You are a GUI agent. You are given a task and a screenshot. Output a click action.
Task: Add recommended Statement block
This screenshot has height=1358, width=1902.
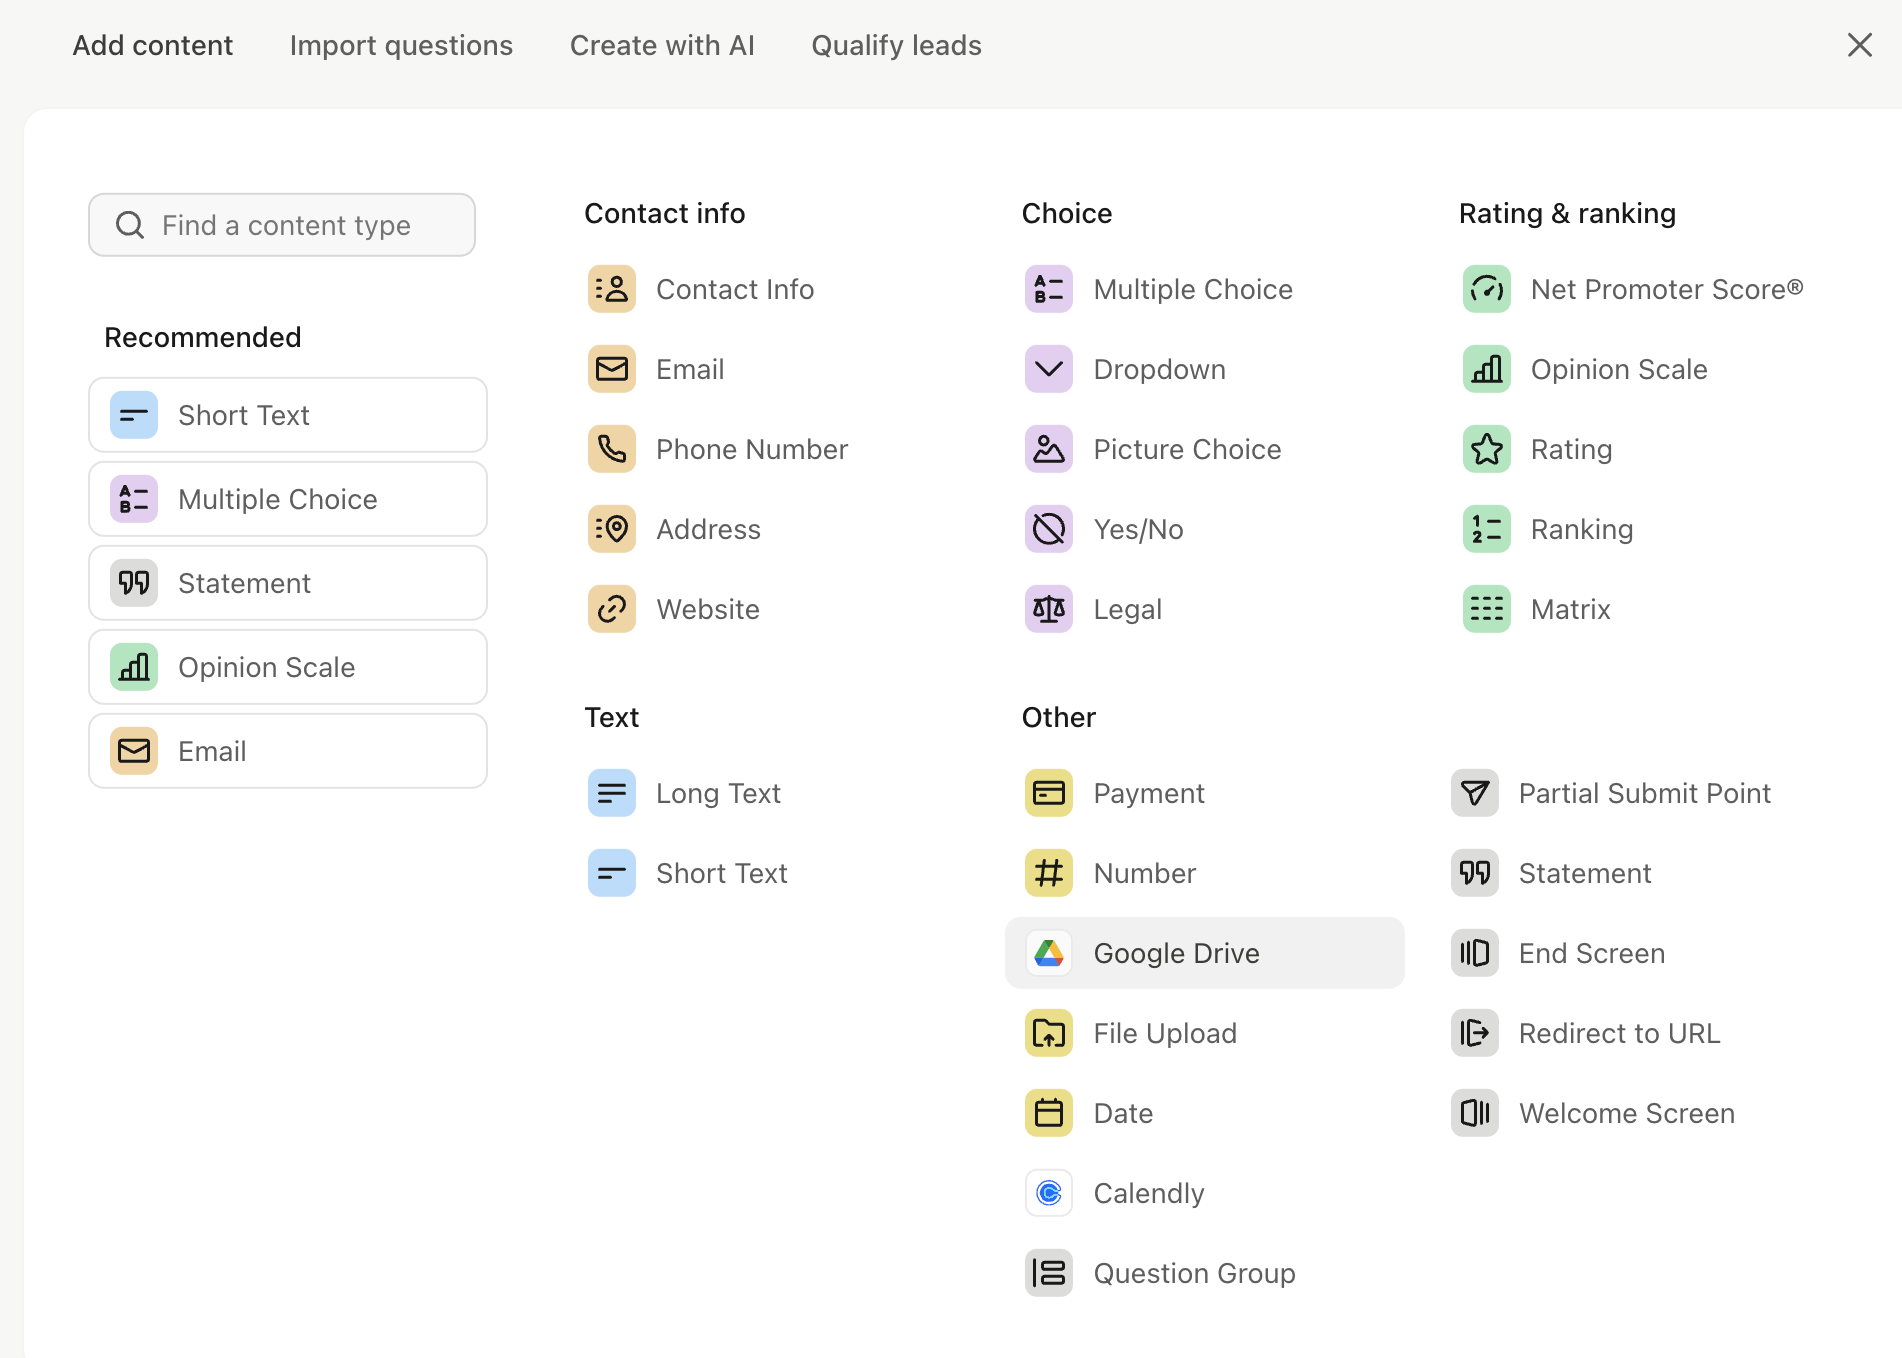pyautogui.click(x=288, y=583)
